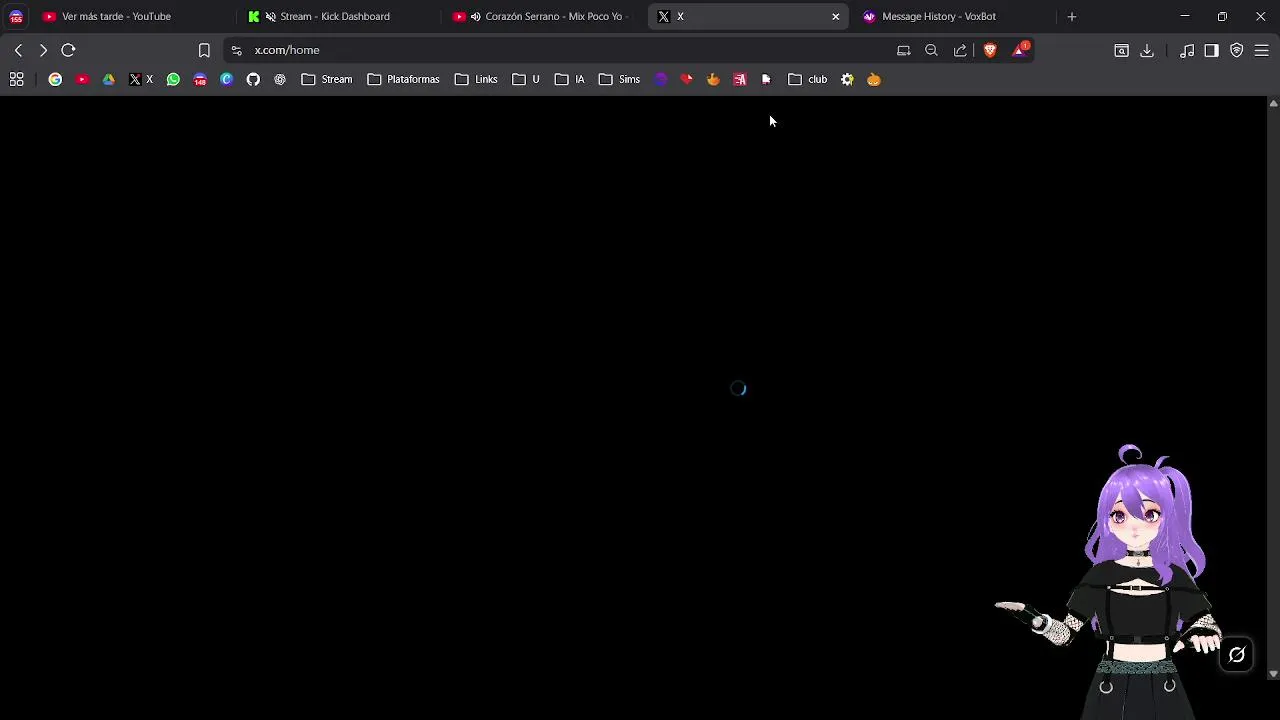Open the orange flame bookmark next to the heart
The height and width of the screenshot is (720, 1280).
point(713,79)
